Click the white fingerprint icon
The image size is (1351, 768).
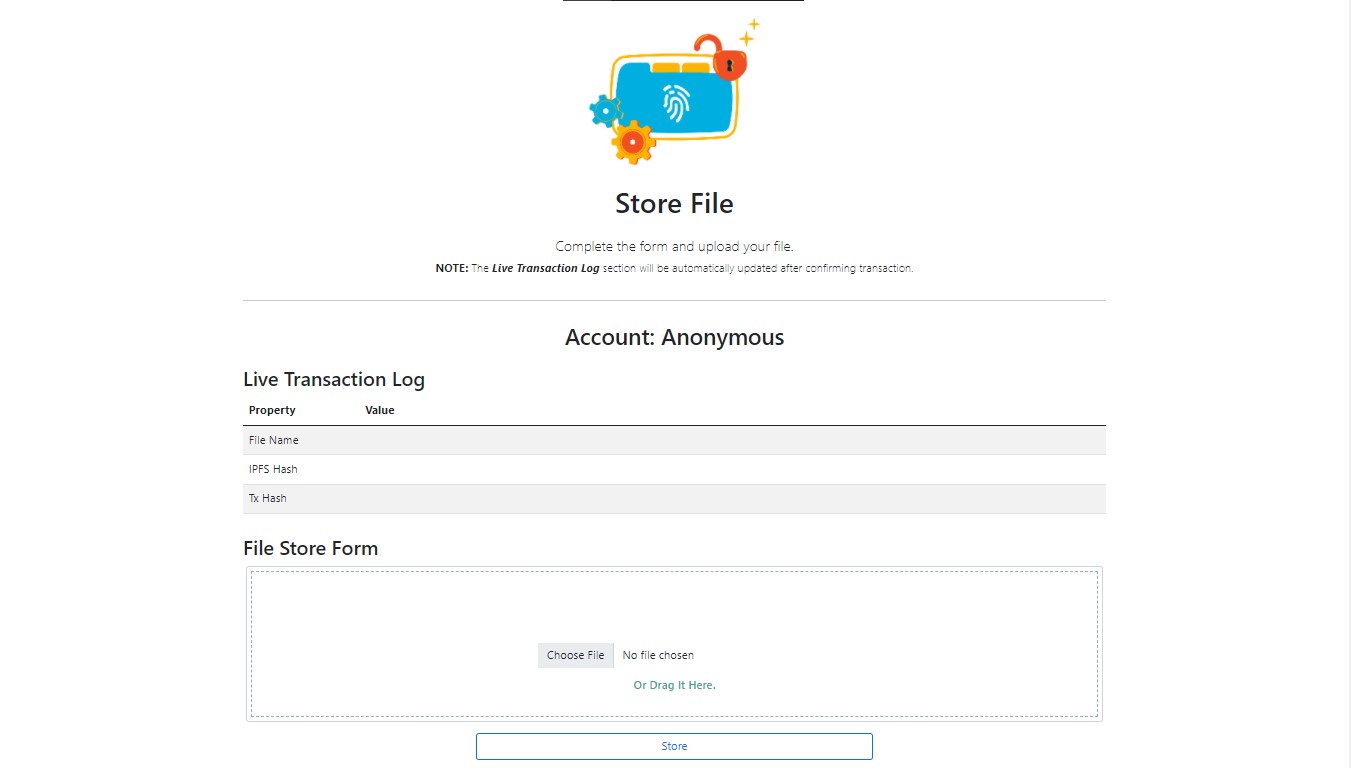coord(675,103)
